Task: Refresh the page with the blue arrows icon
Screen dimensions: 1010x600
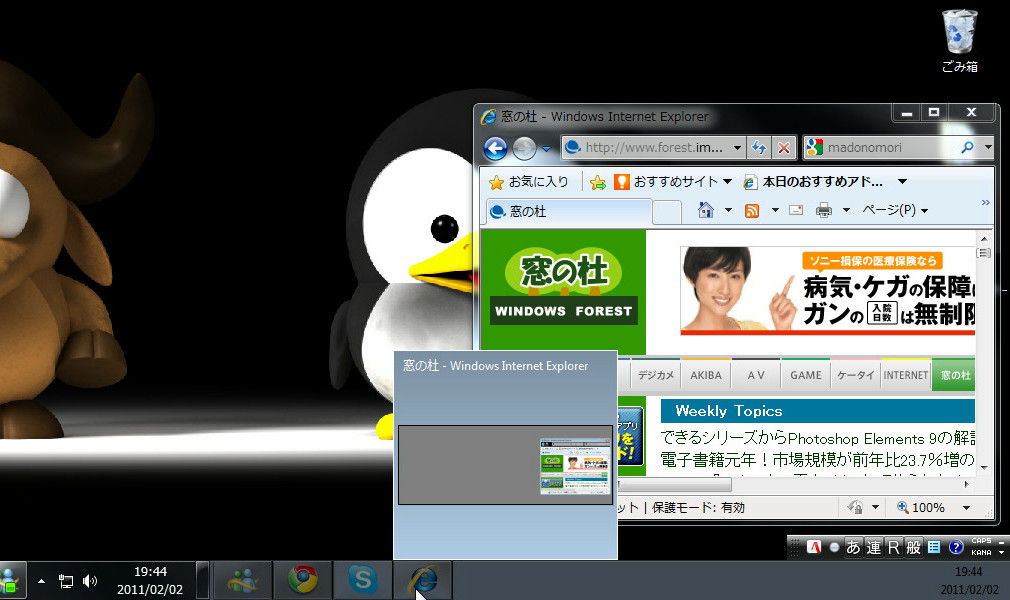Action: [759, 148]
